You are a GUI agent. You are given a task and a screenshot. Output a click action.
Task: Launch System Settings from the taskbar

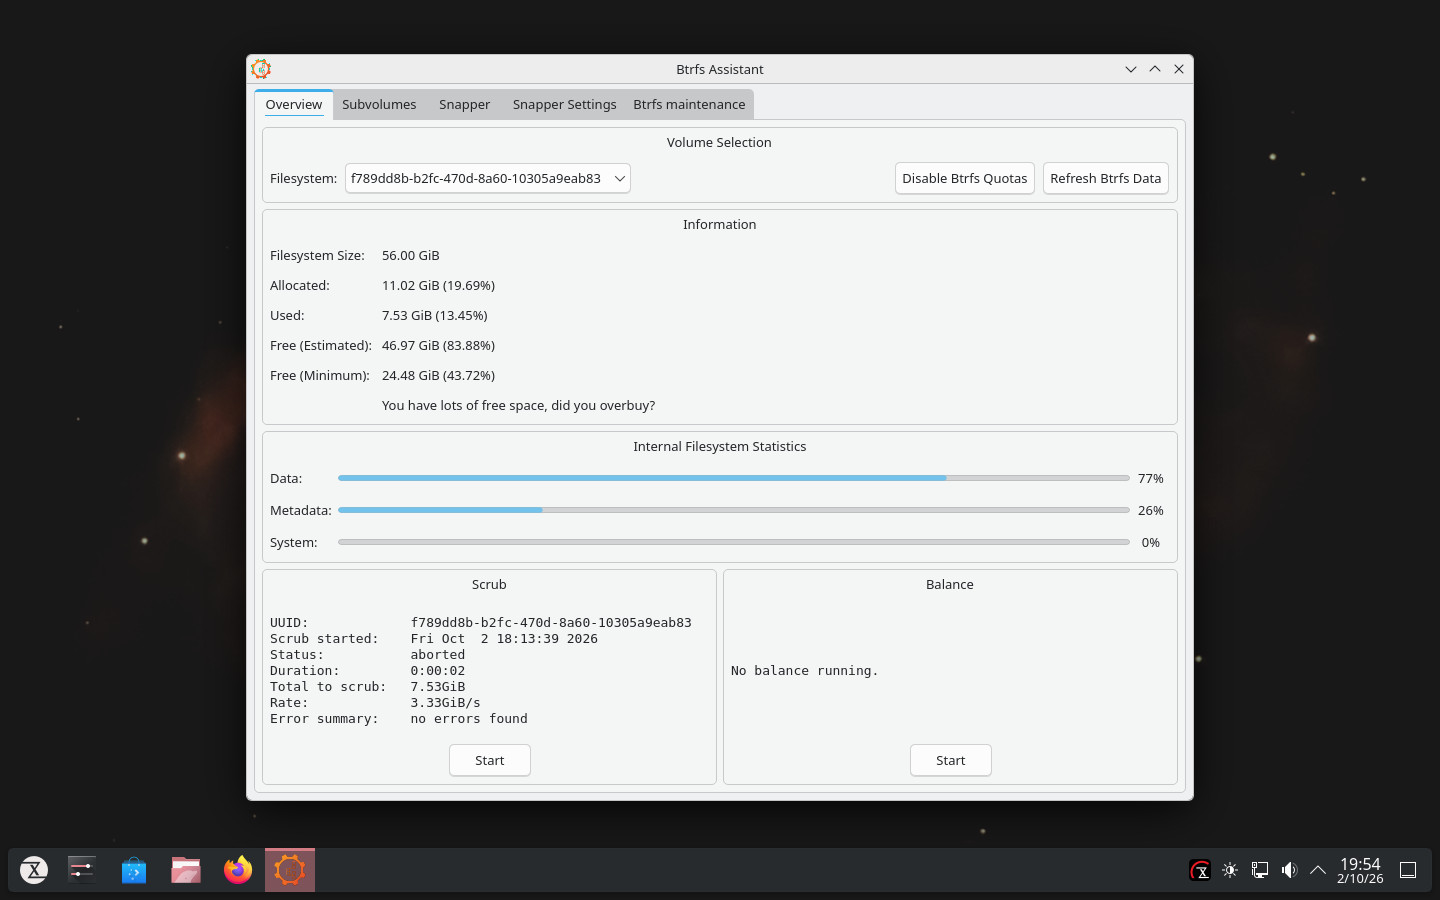tap(82, 870)
